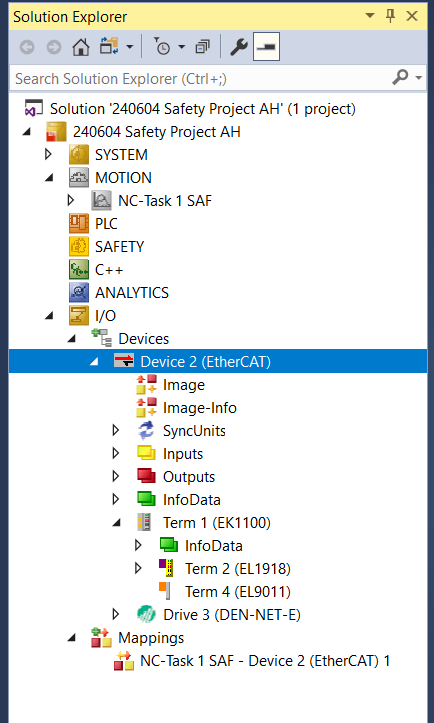The height and width of the screenshot is (723, 434).
Task: Click the Switch Views toolbar icon
Action: pyautogui.click(x=111, y=47)
